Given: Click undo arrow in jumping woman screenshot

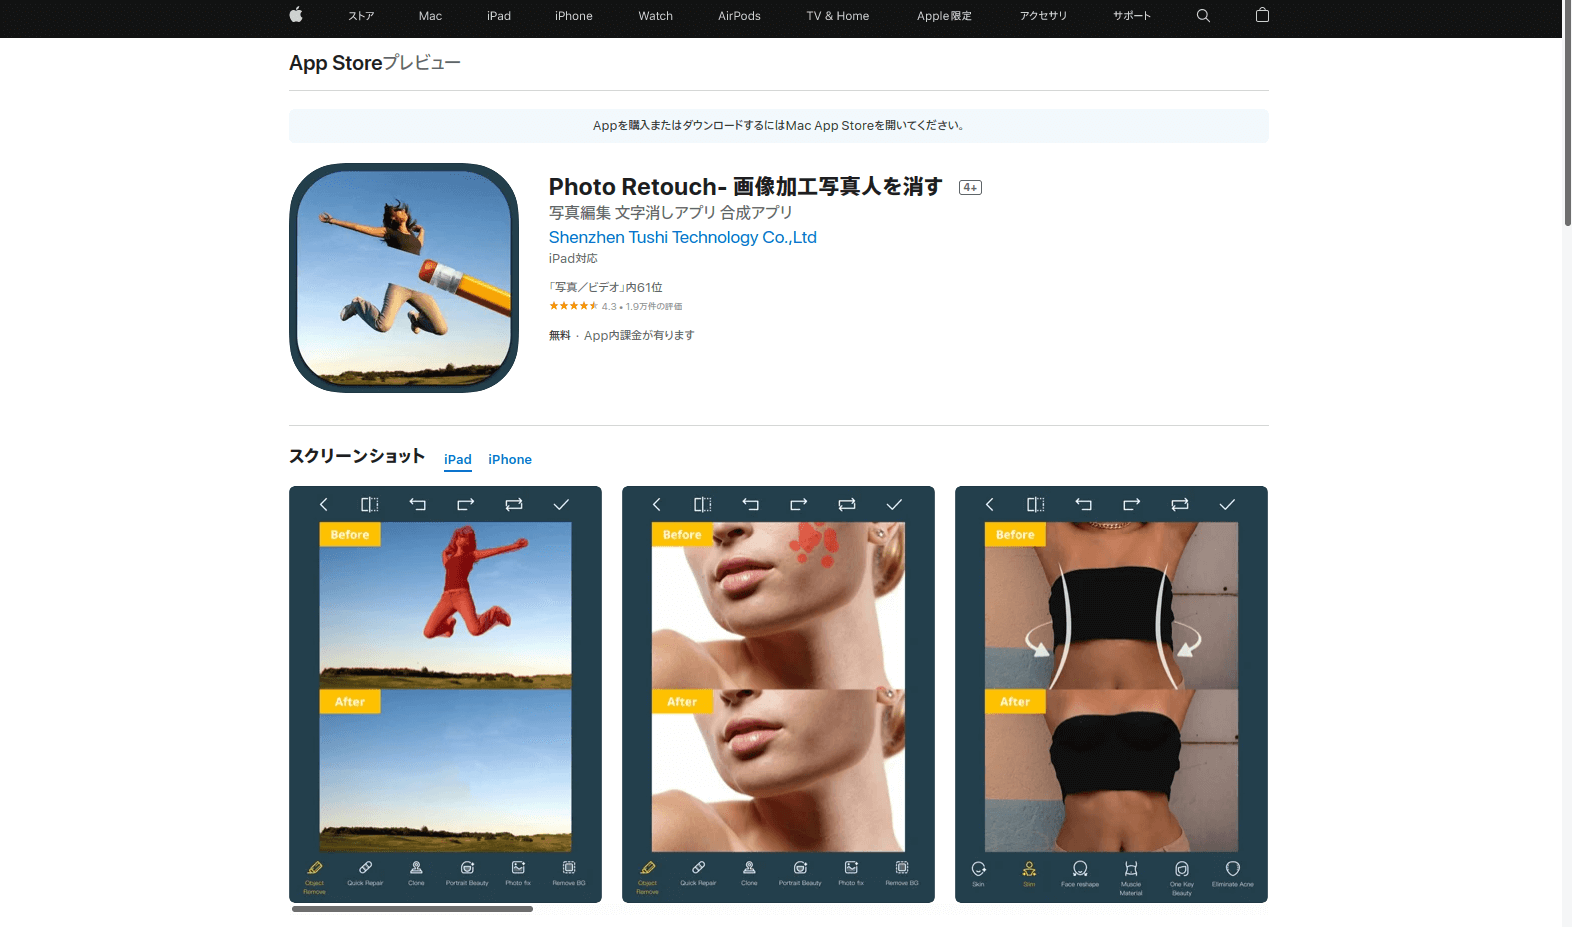Looking at the screenshot, I should tap(418, 505).
